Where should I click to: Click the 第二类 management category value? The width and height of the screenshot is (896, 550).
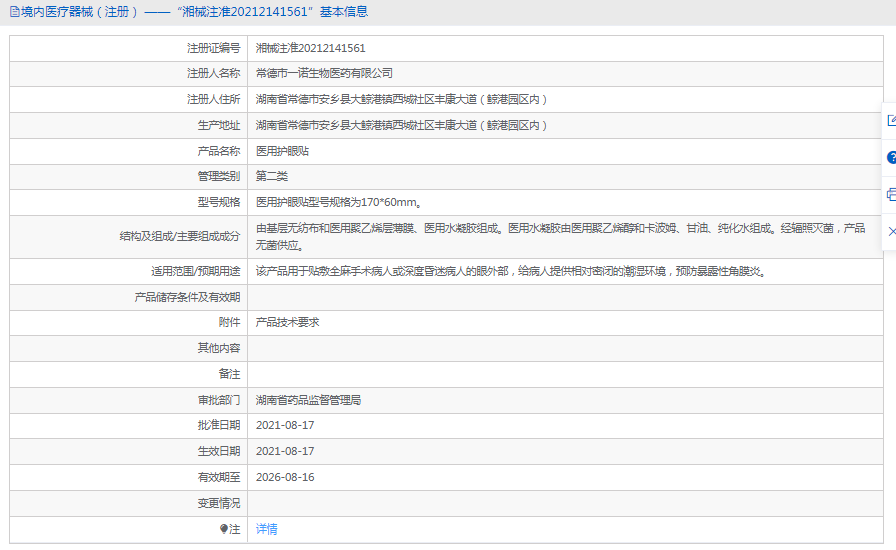[272, 176]
